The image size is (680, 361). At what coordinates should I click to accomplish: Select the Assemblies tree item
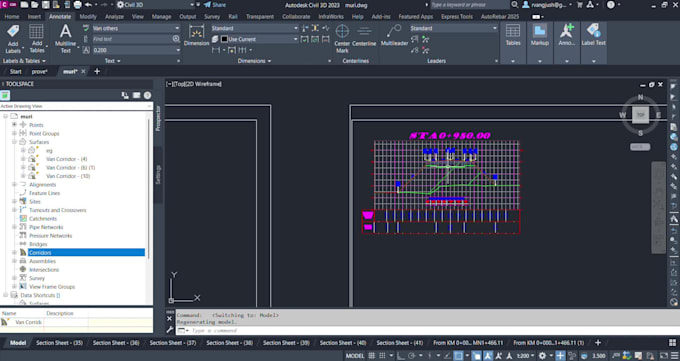pos(42,261)
